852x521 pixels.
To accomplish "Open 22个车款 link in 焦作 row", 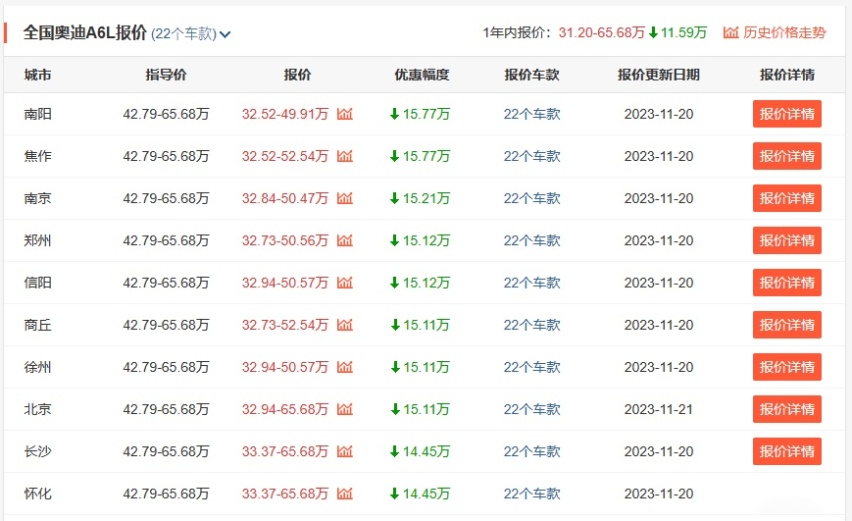I will click(531, 156).
